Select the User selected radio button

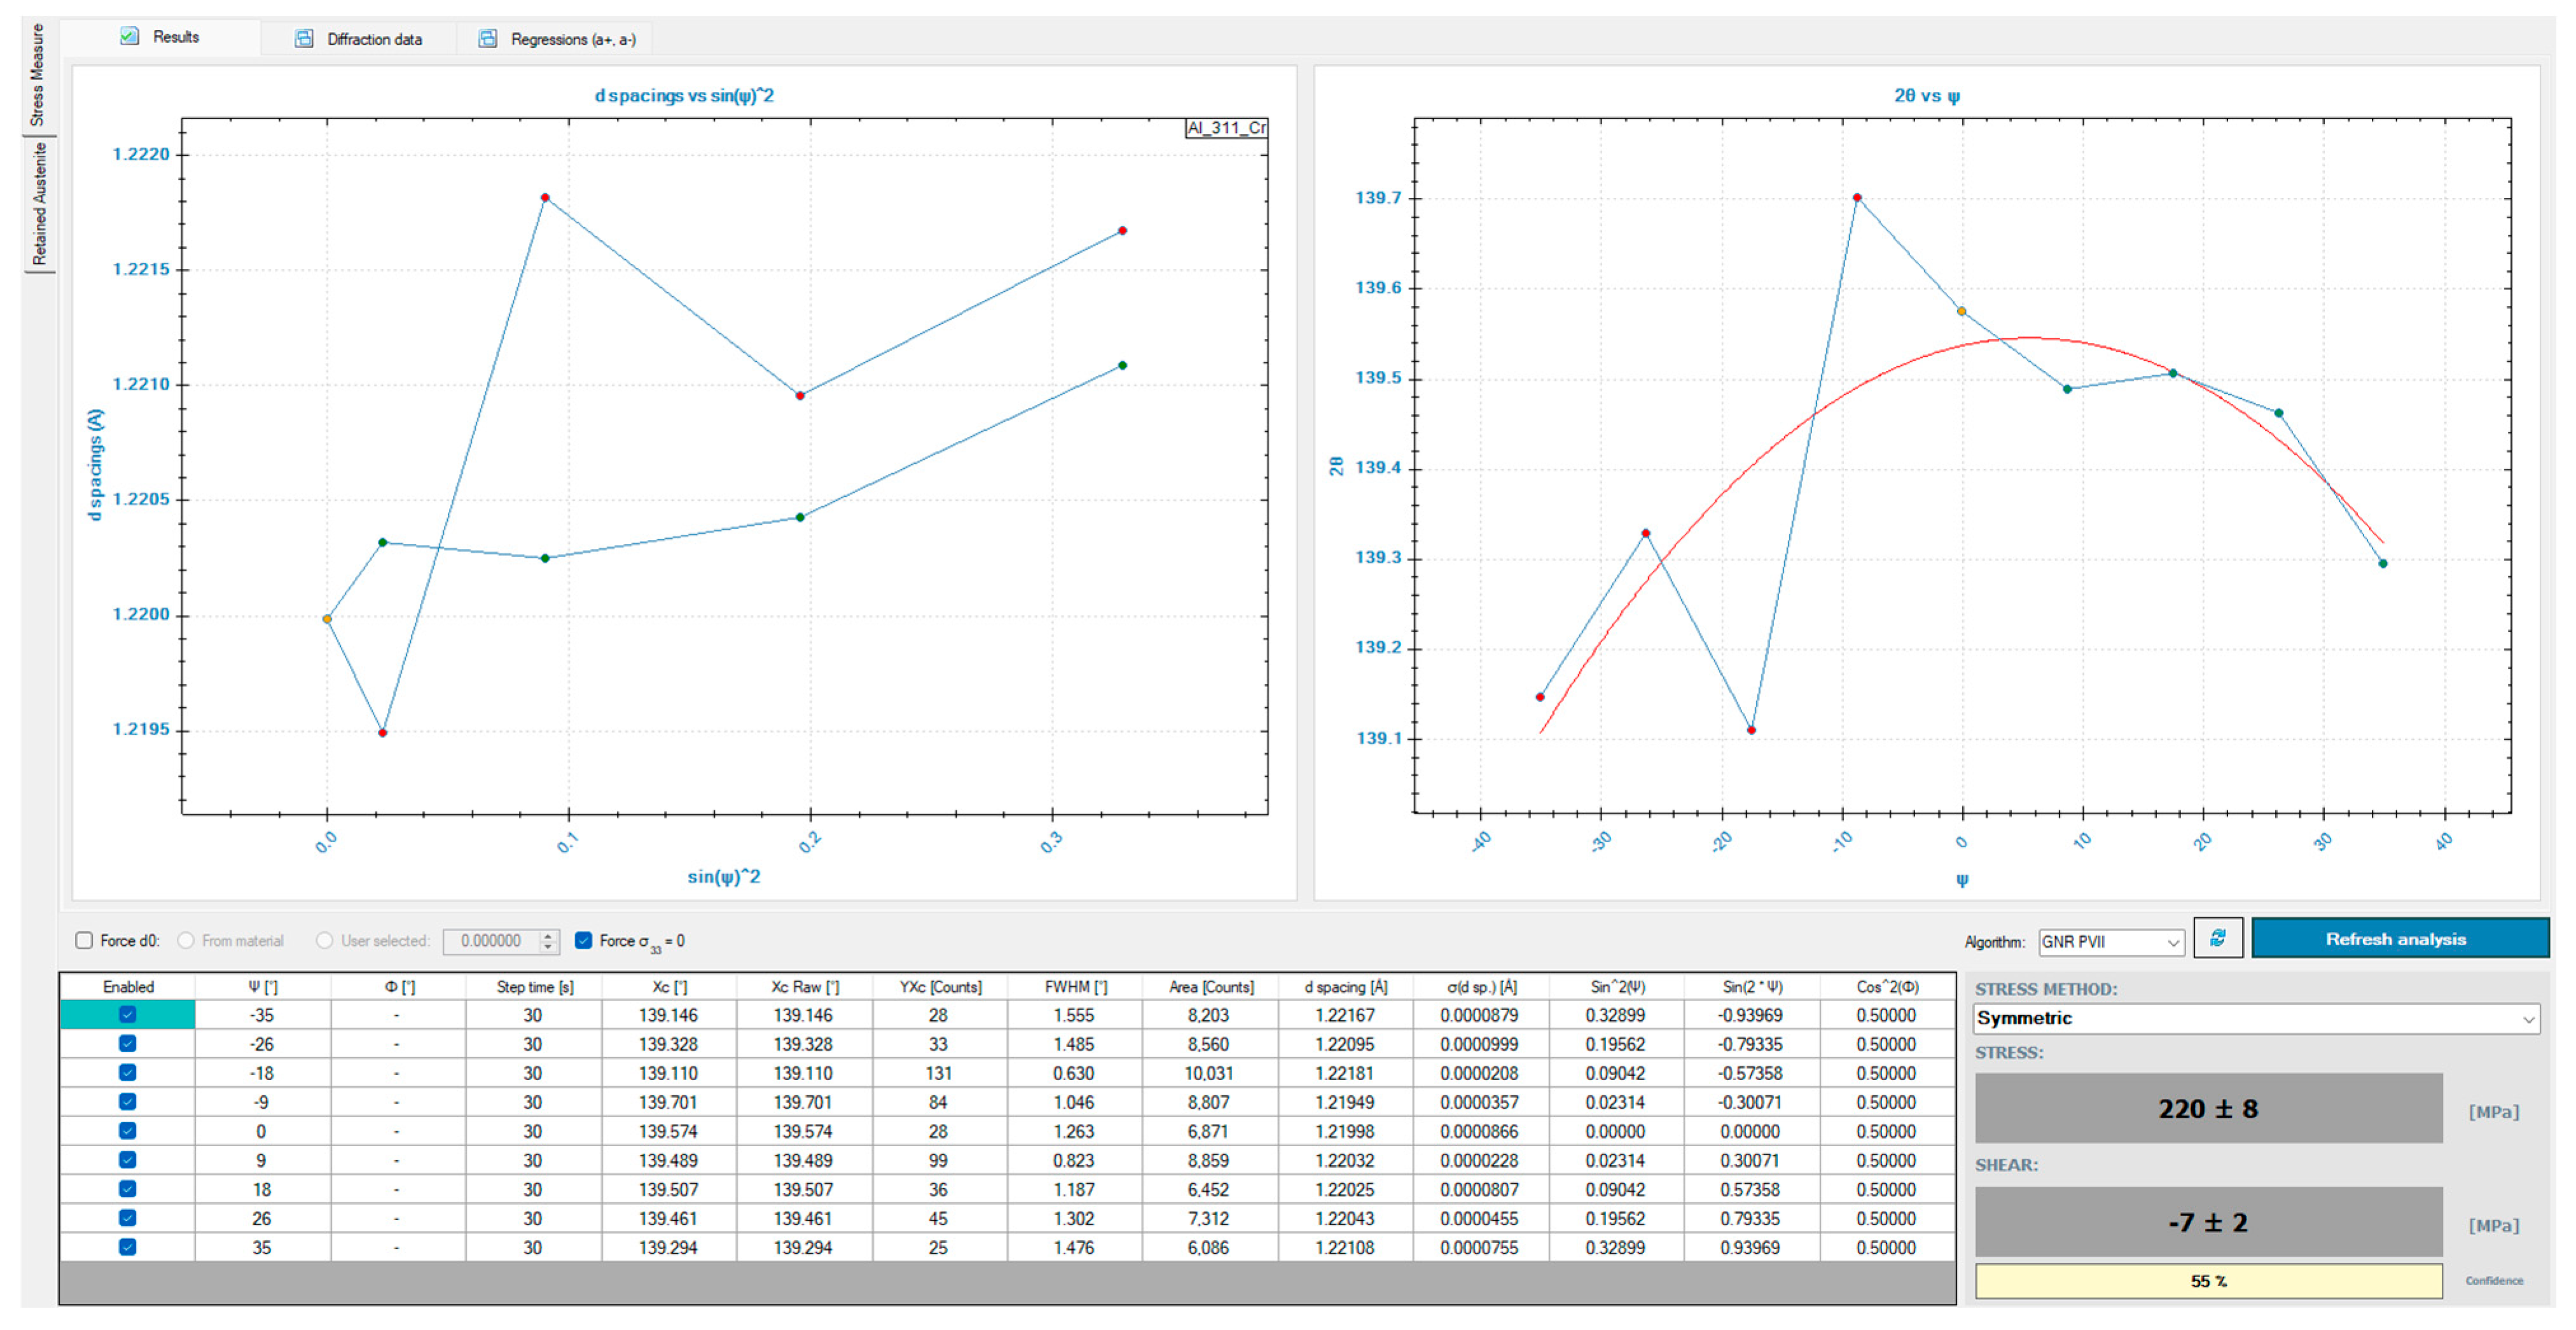[324, 940]
